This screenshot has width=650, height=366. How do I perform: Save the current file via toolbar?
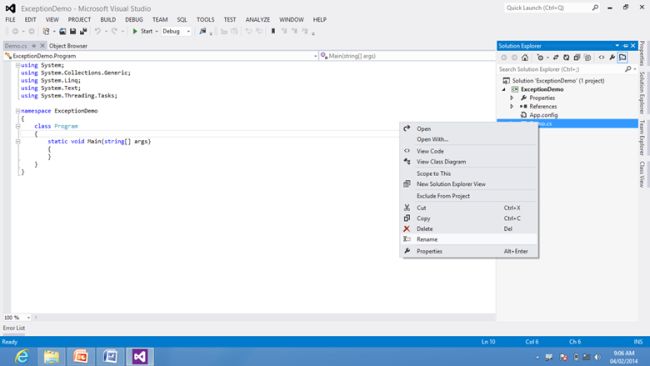click(x=73, y=31)
